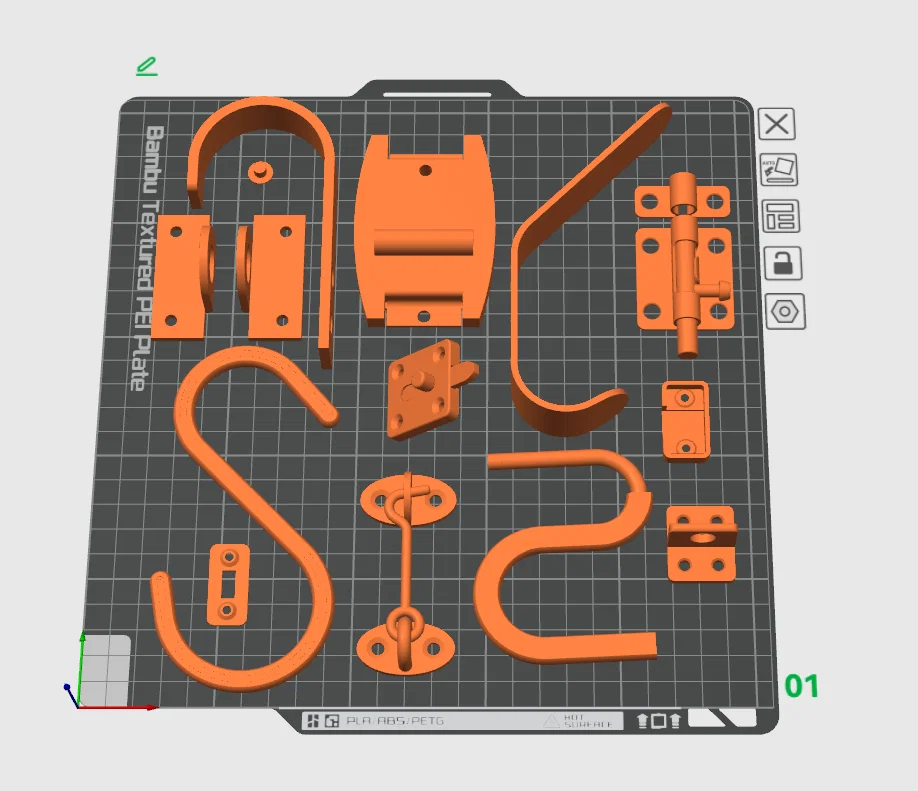Select the right rectangular bearing block model
This screenshot has width=918, height=791.
pos(270,277)
